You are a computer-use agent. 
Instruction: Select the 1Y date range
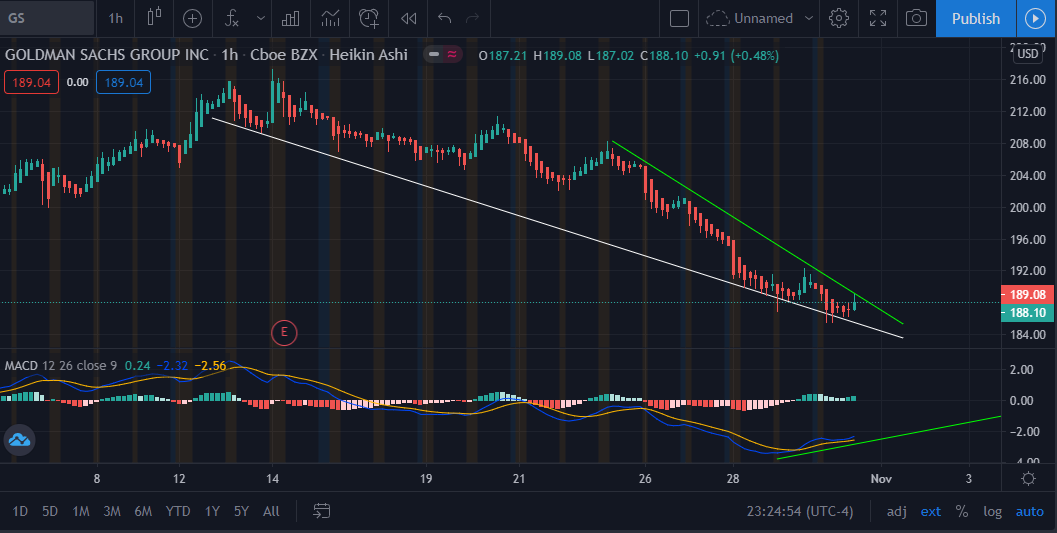(x=212, y=511)
